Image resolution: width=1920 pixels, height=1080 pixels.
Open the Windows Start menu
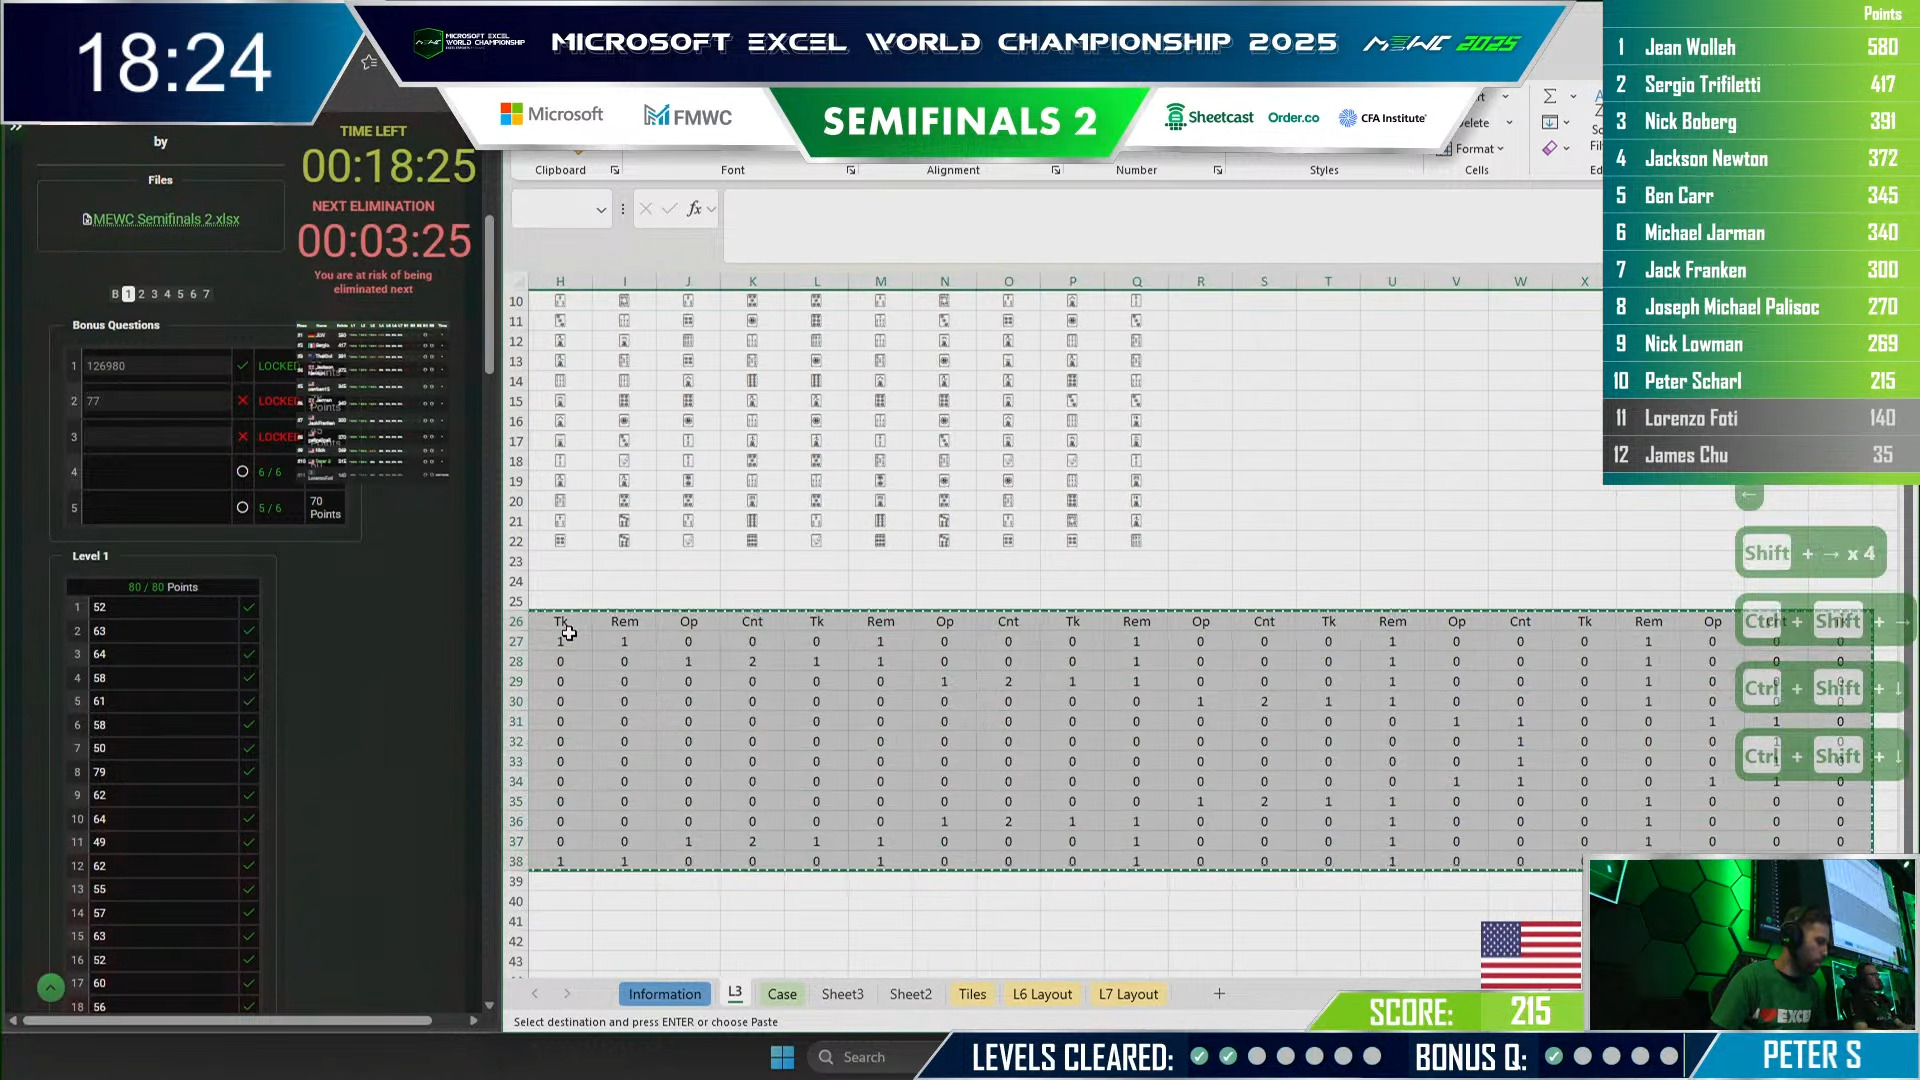[782, 1056]
